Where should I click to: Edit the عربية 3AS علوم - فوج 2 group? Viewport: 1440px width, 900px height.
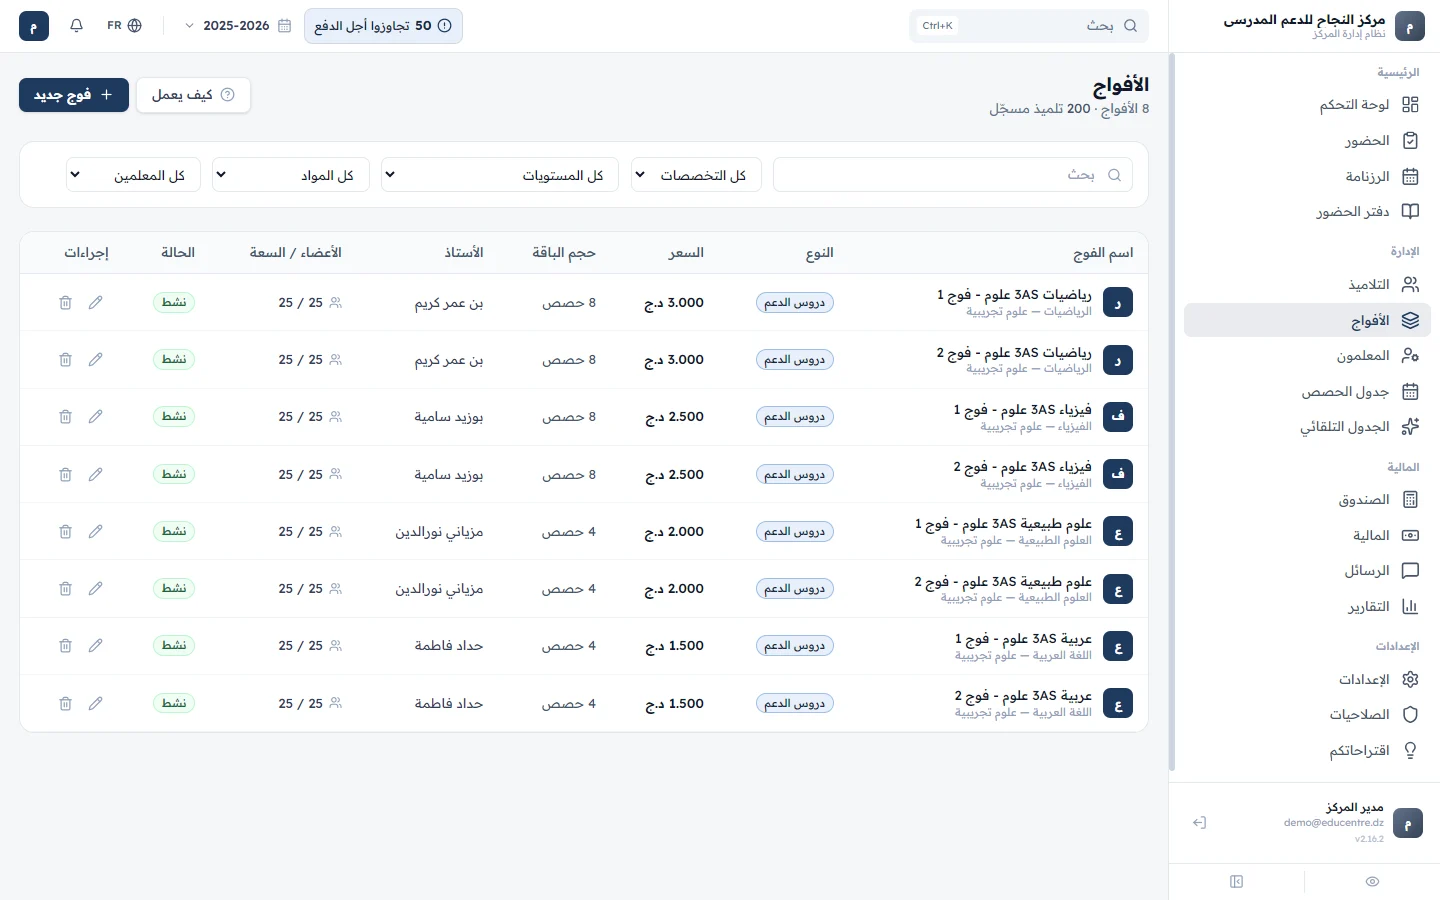[96, 703]
